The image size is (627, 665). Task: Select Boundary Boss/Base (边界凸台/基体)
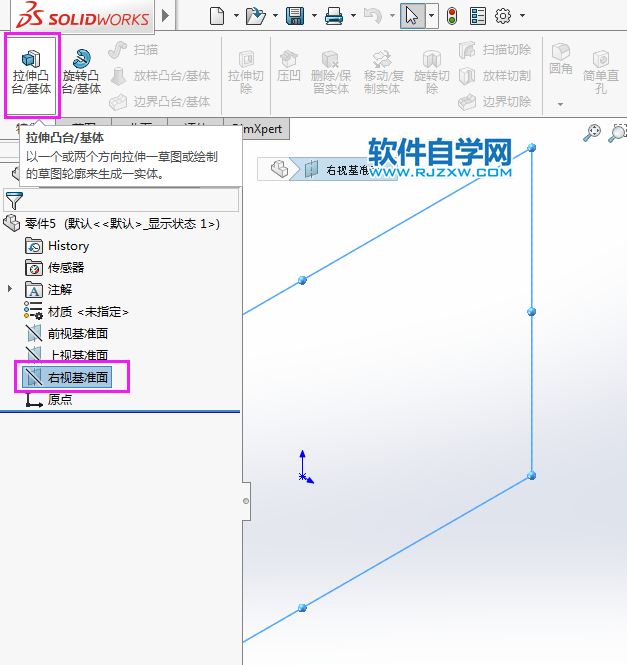[160, 102]
